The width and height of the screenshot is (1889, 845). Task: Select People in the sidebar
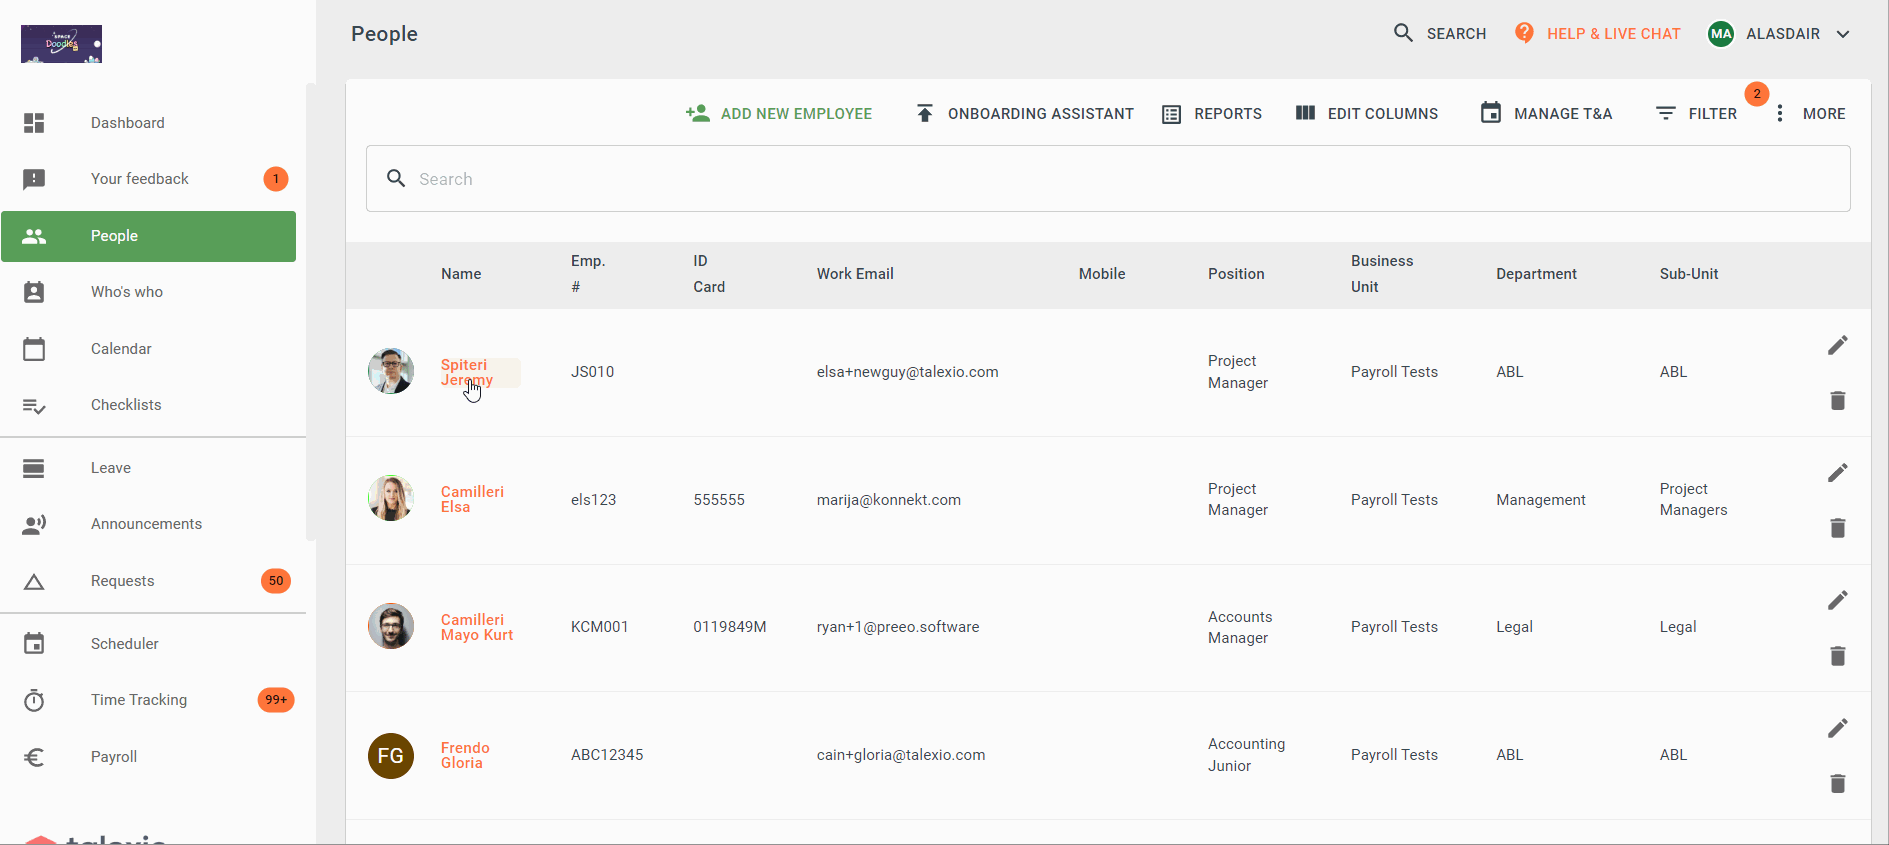[149, 236]
